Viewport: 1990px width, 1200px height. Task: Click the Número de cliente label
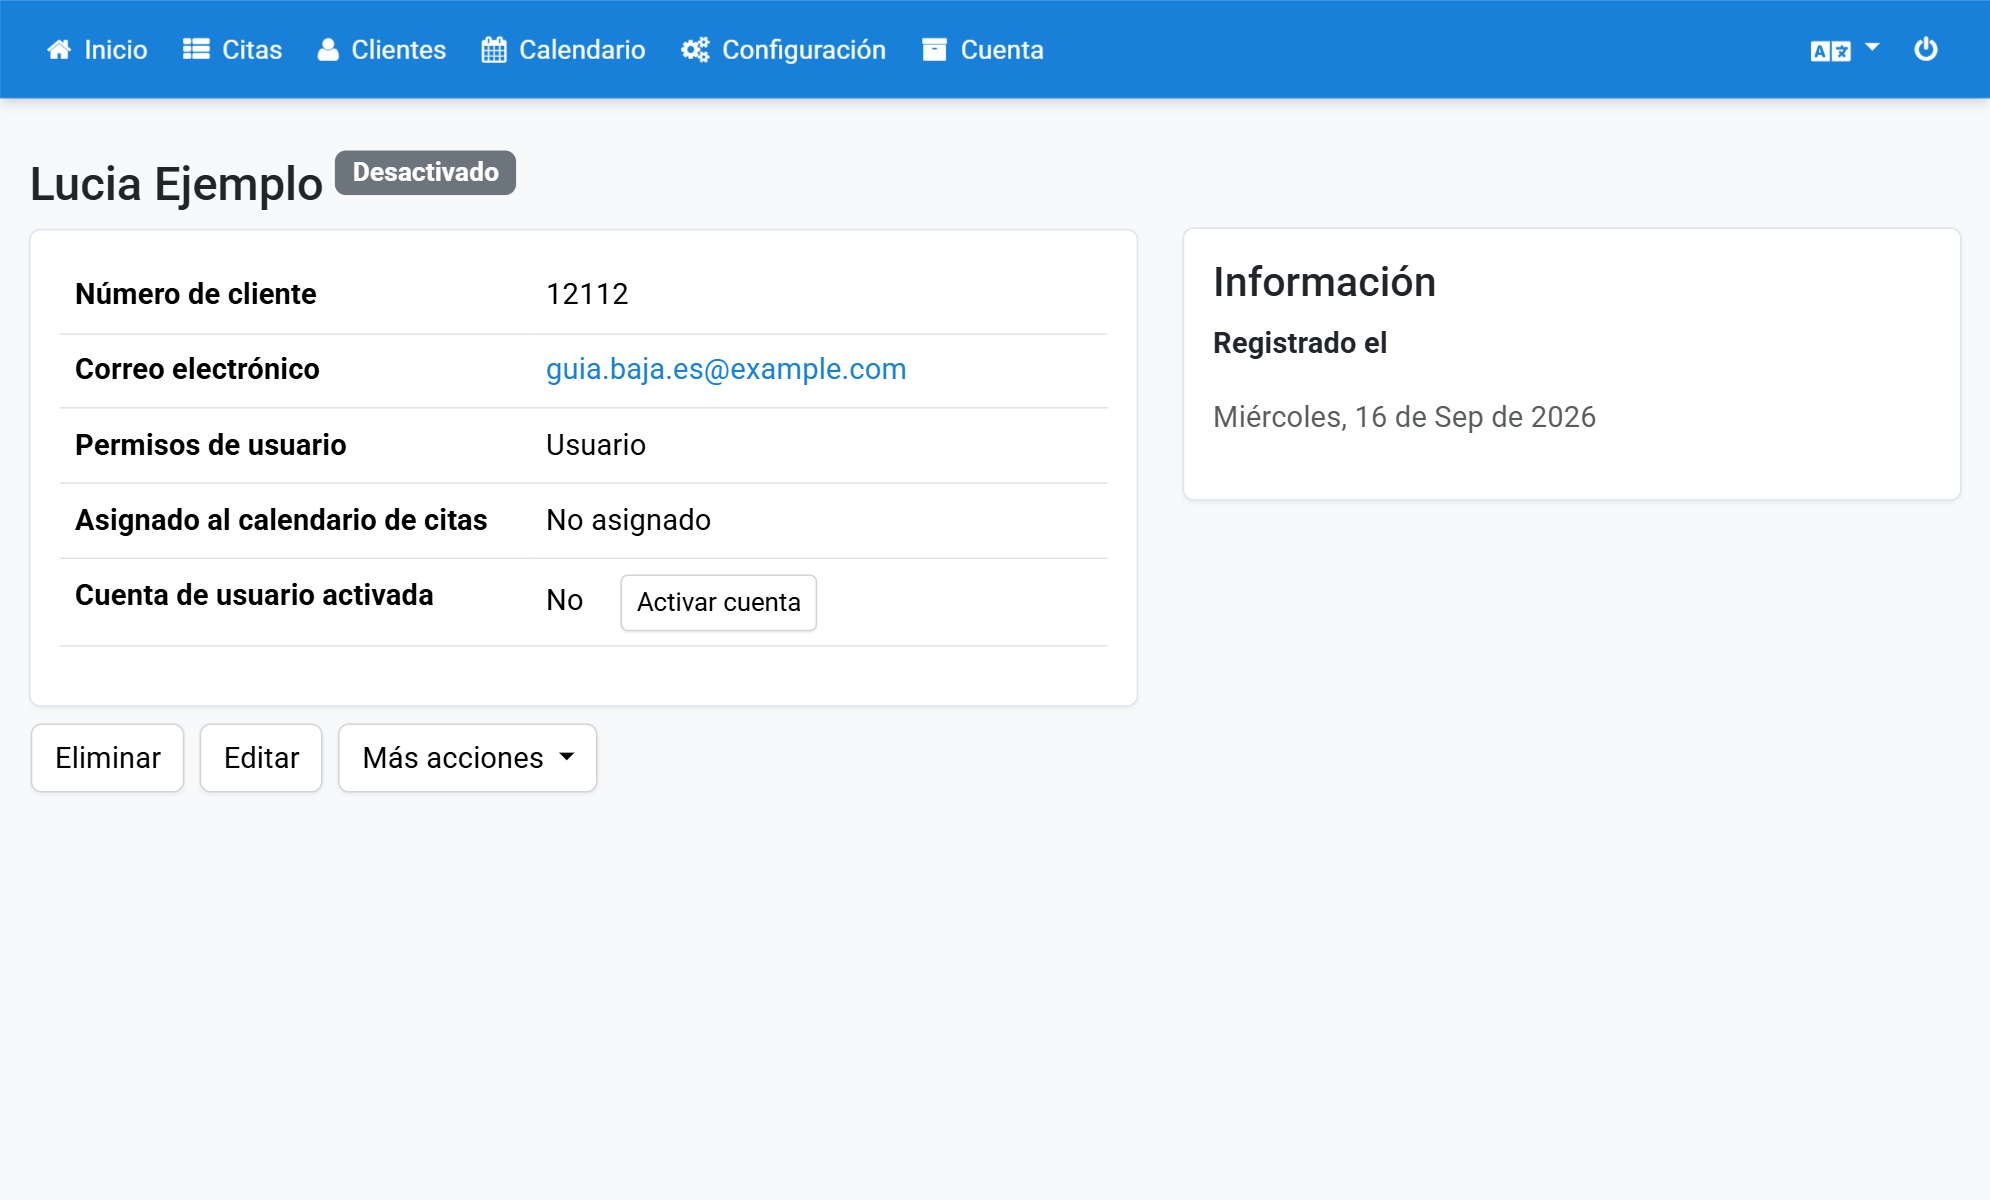pyautogui.click(x=195, y=294)
